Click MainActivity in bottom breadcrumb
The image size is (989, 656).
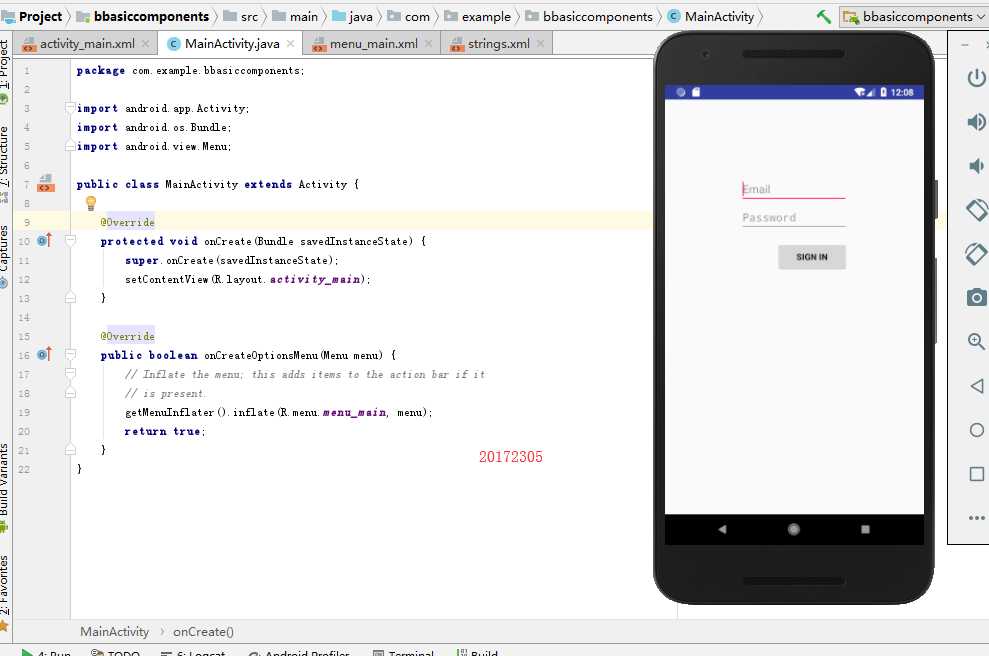click(x=114, y=631)
